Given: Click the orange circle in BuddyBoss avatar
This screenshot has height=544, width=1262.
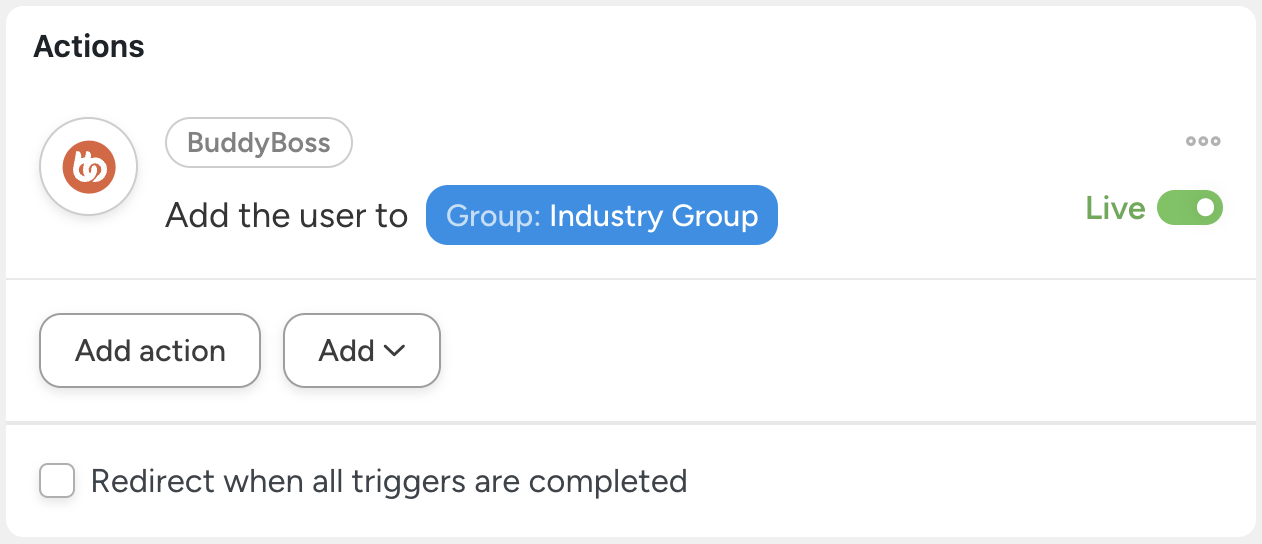Looking at the screenshot, I should 88,167.
